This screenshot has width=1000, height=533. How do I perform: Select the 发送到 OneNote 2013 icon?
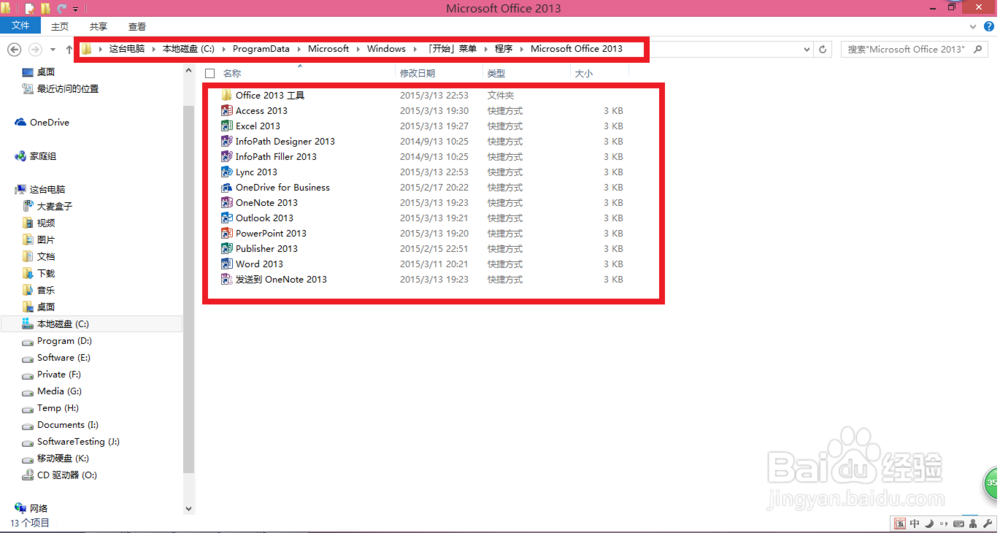pyautogui.click(x=226, y=279)
